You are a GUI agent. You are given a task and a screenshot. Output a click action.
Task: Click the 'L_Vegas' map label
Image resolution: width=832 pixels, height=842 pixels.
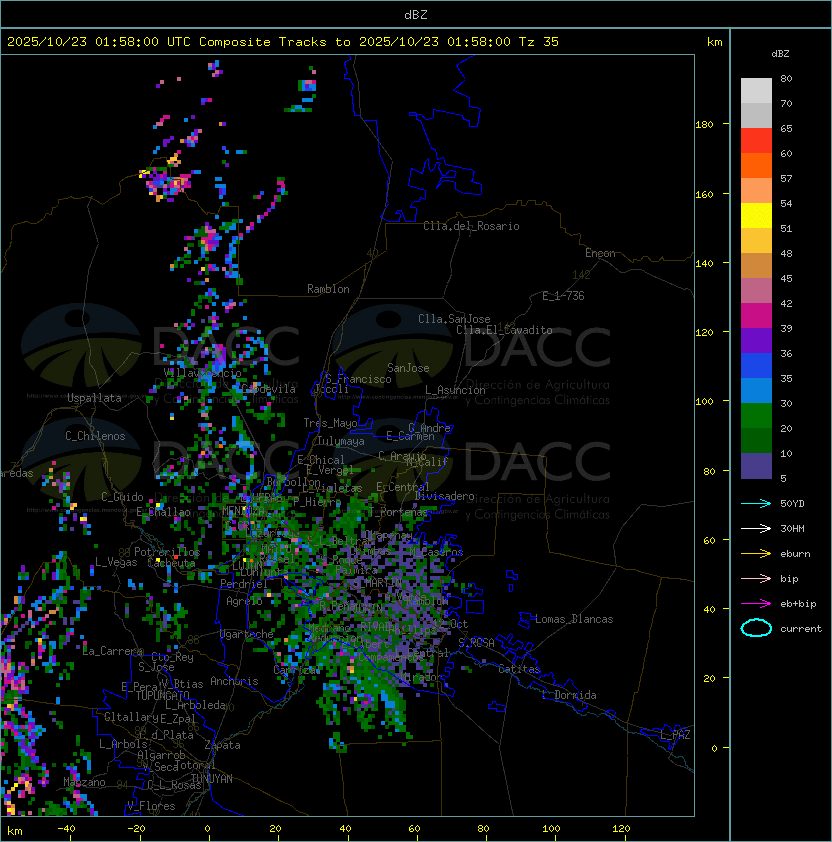click(116, 562)
